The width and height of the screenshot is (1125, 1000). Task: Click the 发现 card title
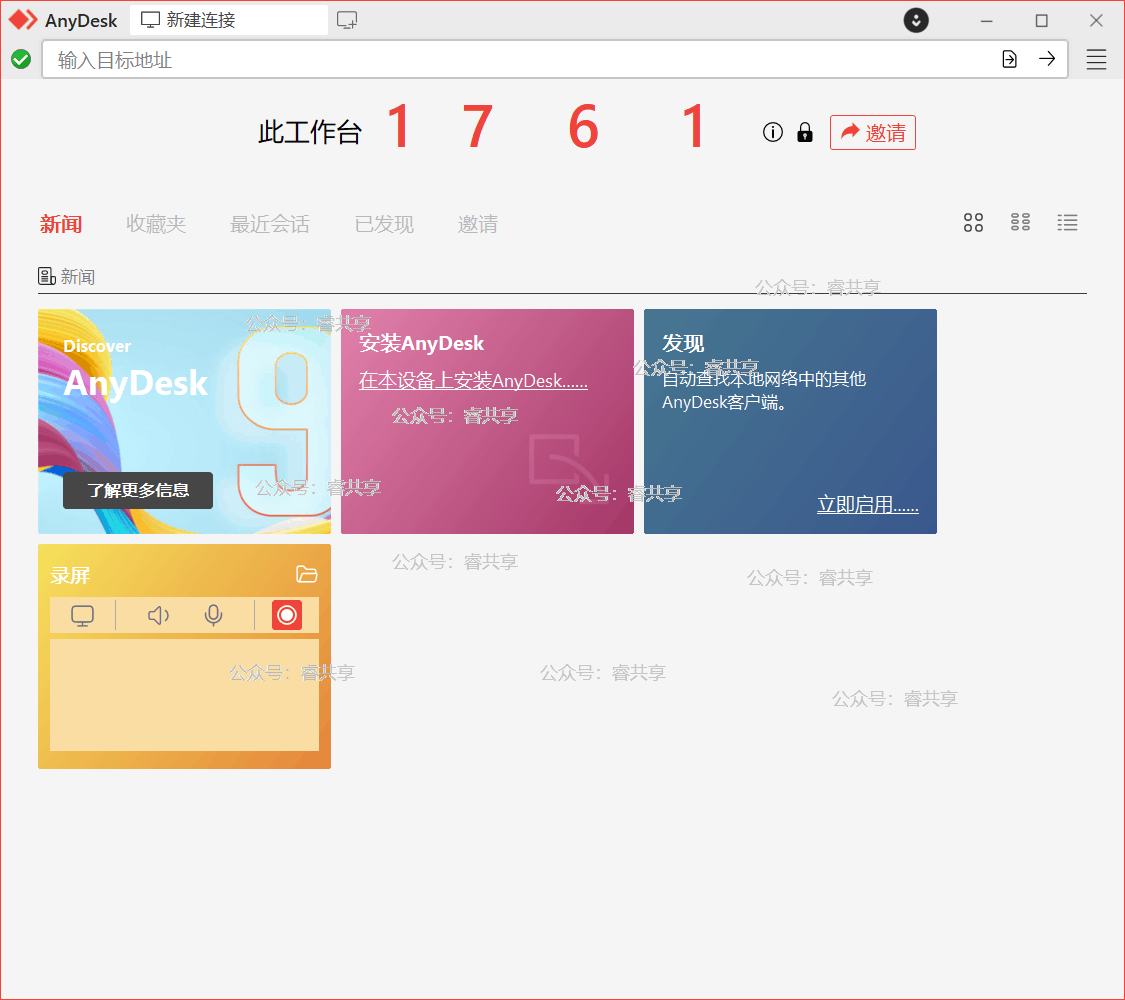tap(682, 343)
